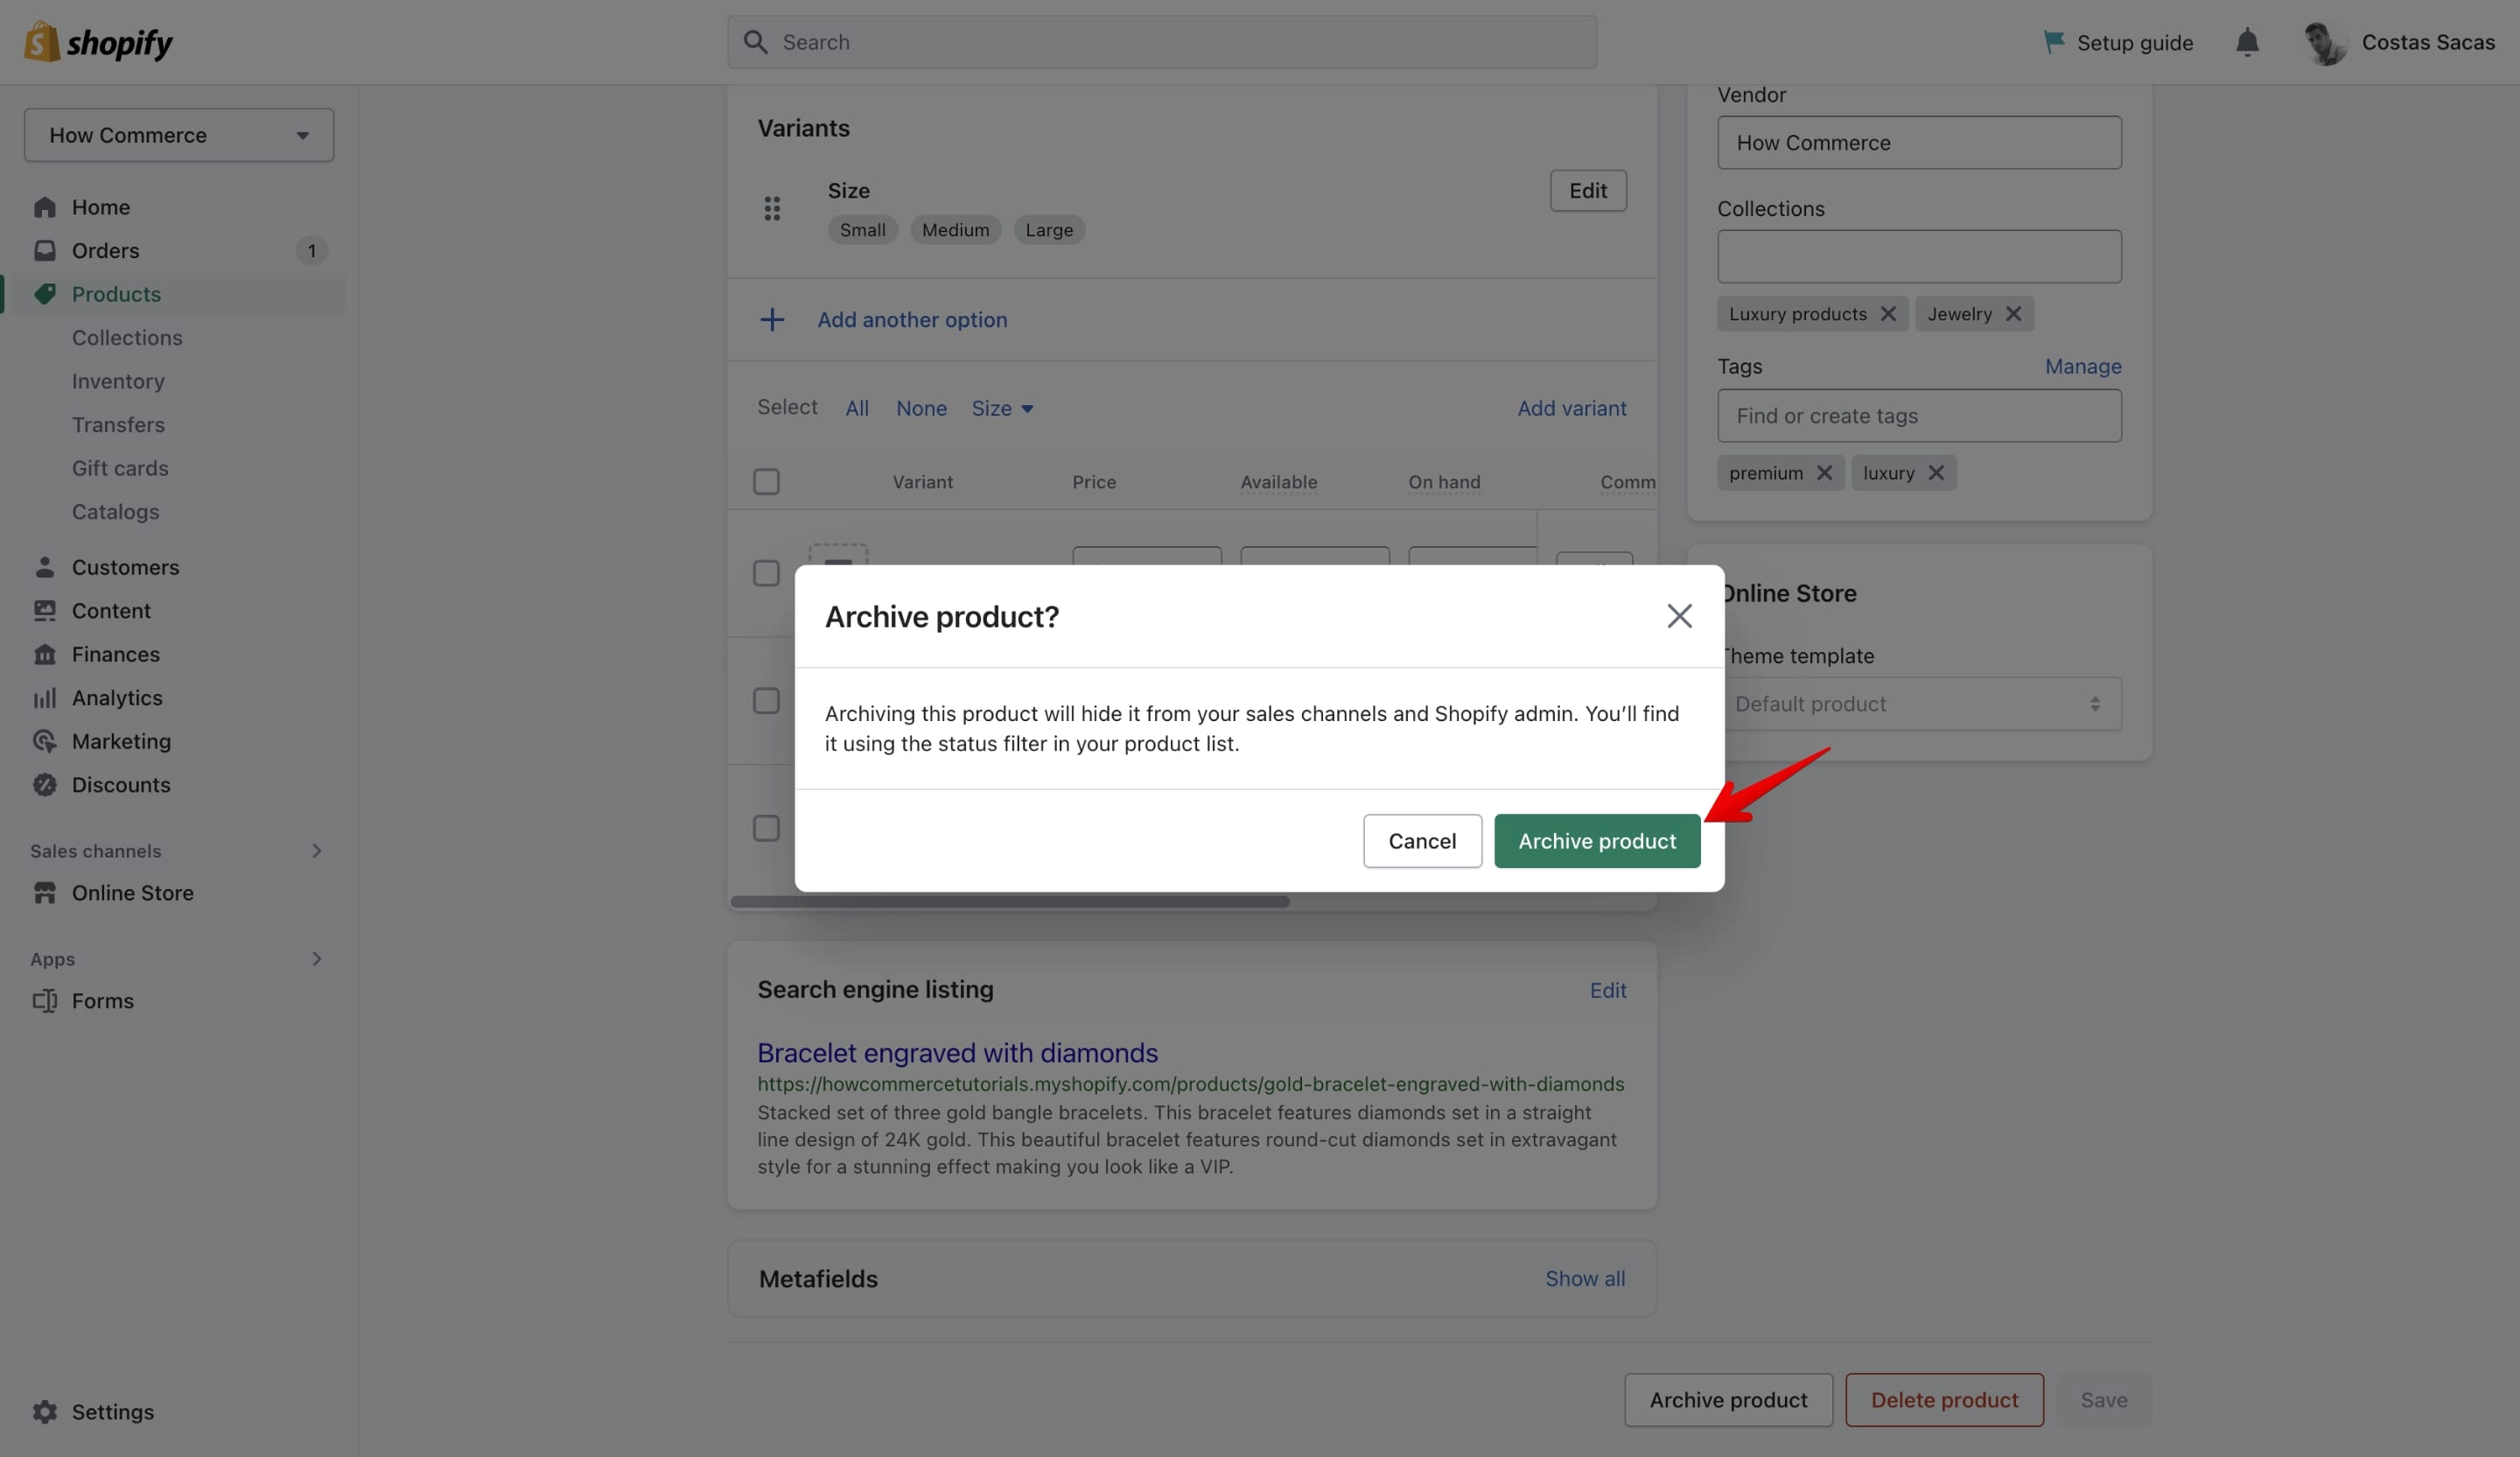Open Collections submenu item

pyautogui.click(x=127, y=338)
